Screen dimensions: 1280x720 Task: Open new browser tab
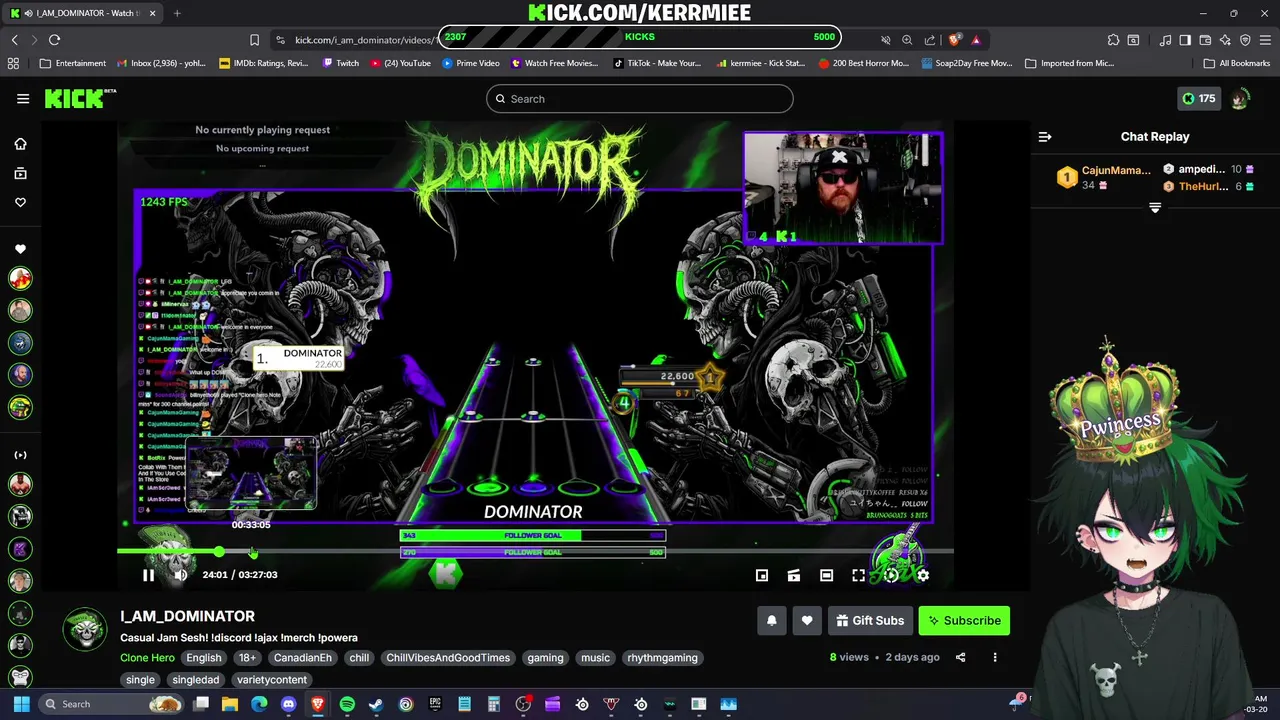click(x=177, y=13)
